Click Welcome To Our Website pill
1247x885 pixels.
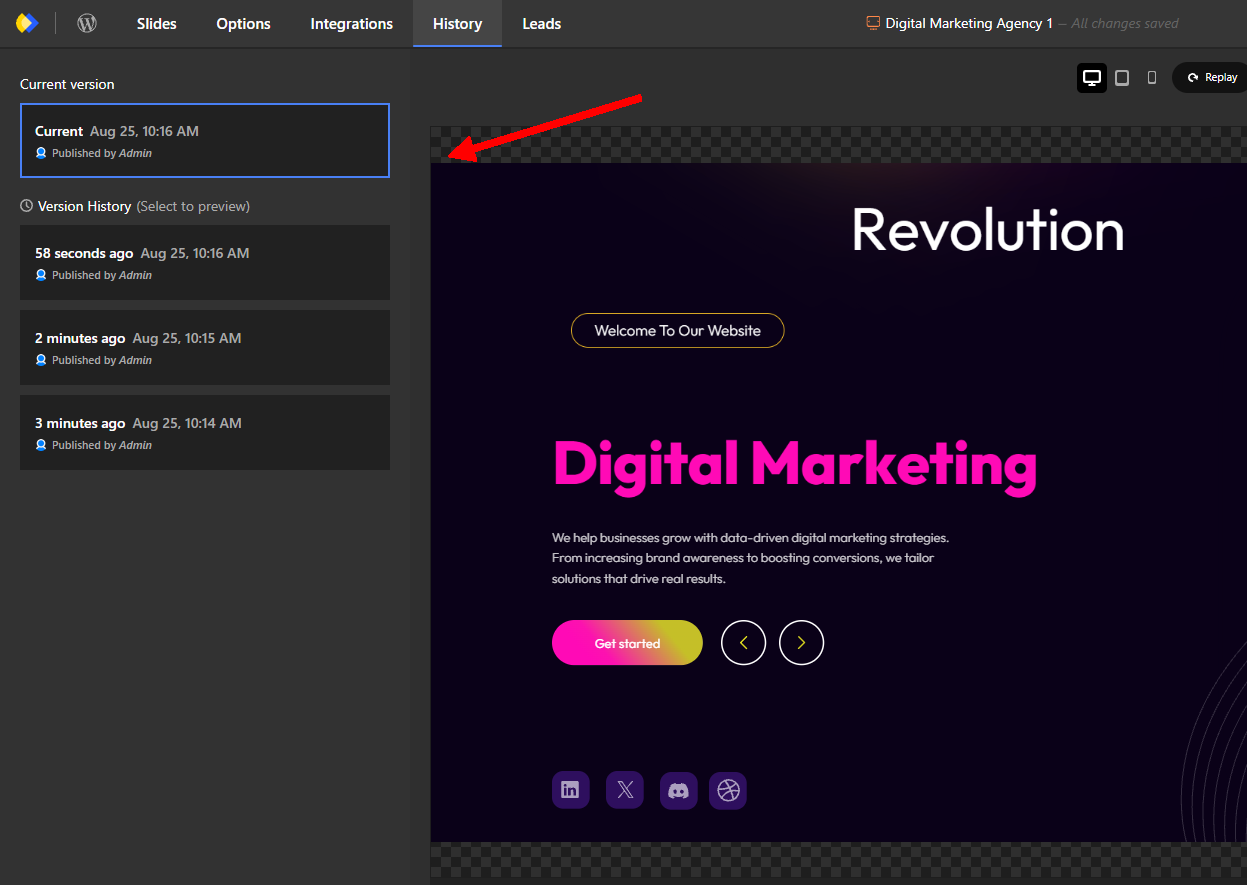click(677, 330)
